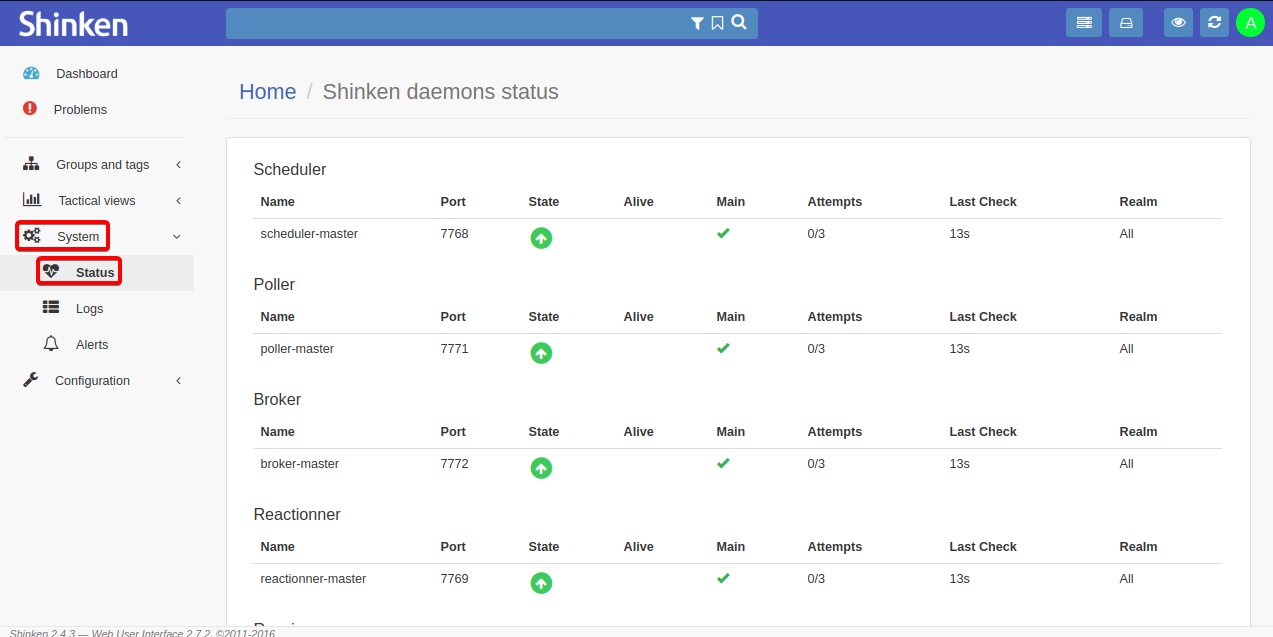The image size is (1273, 637).
Task: Click reactionner-master Main checkmark
Action: click(723, 578)
